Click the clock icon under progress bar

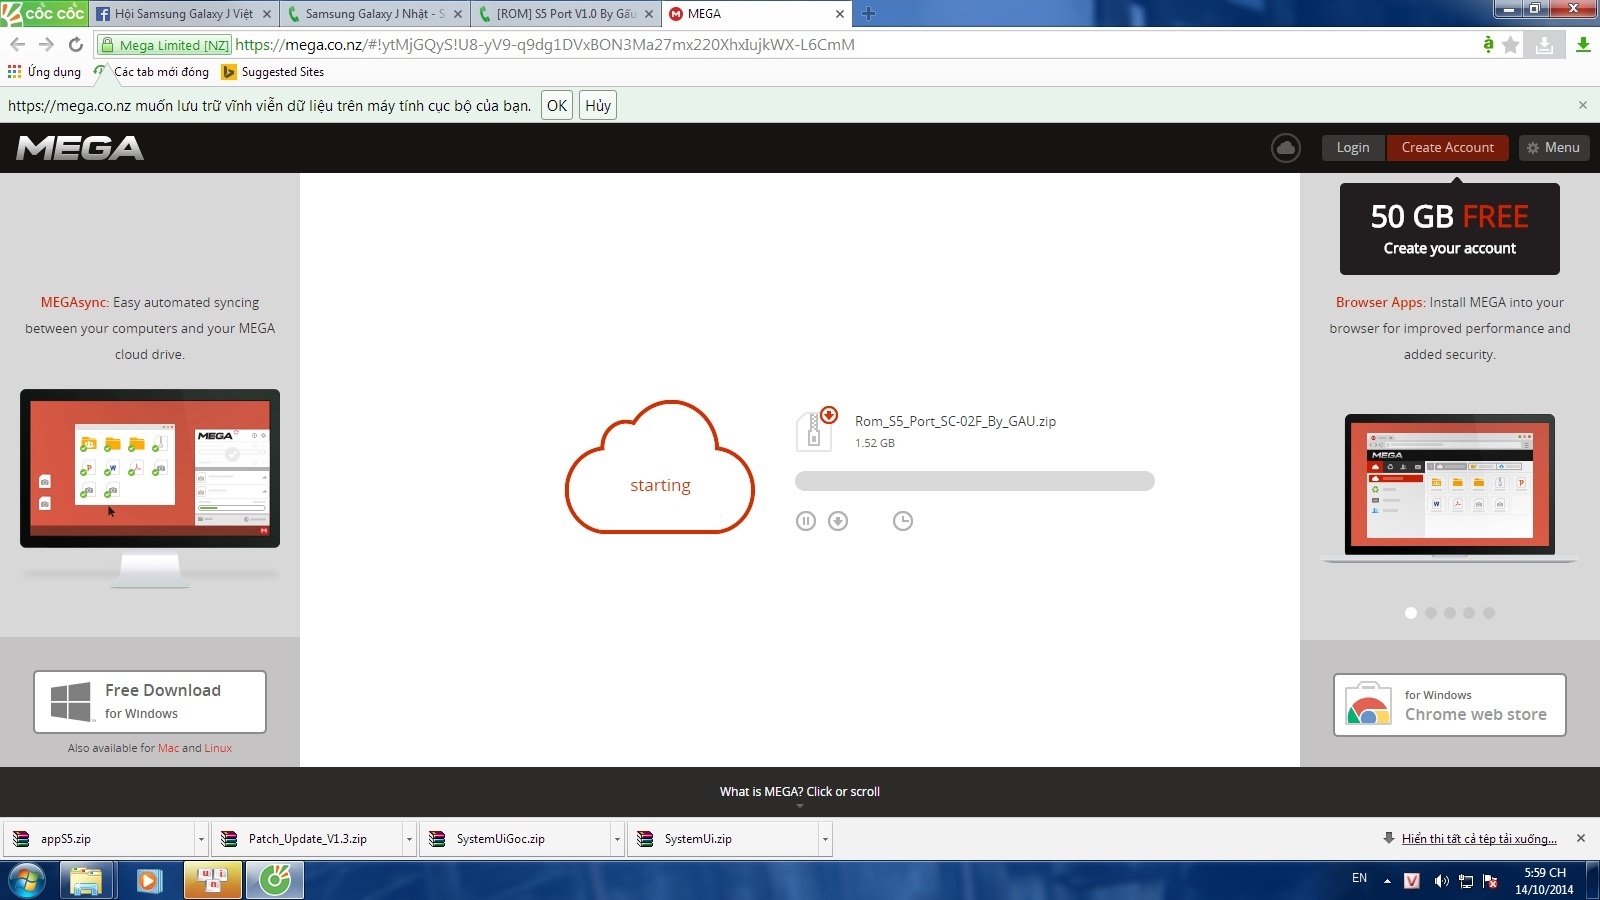903,521
